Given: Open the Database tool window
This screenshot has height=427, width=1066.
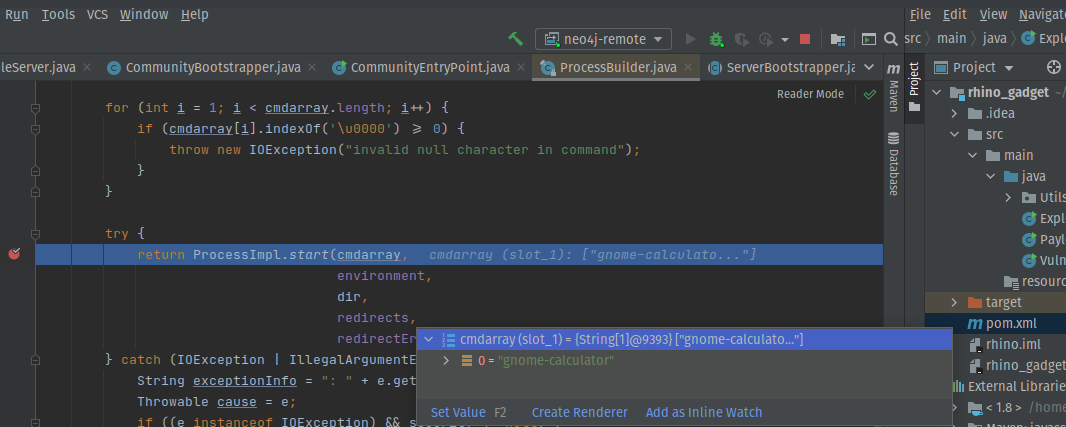Looking at the screenshot, I should tap(893, 163).
